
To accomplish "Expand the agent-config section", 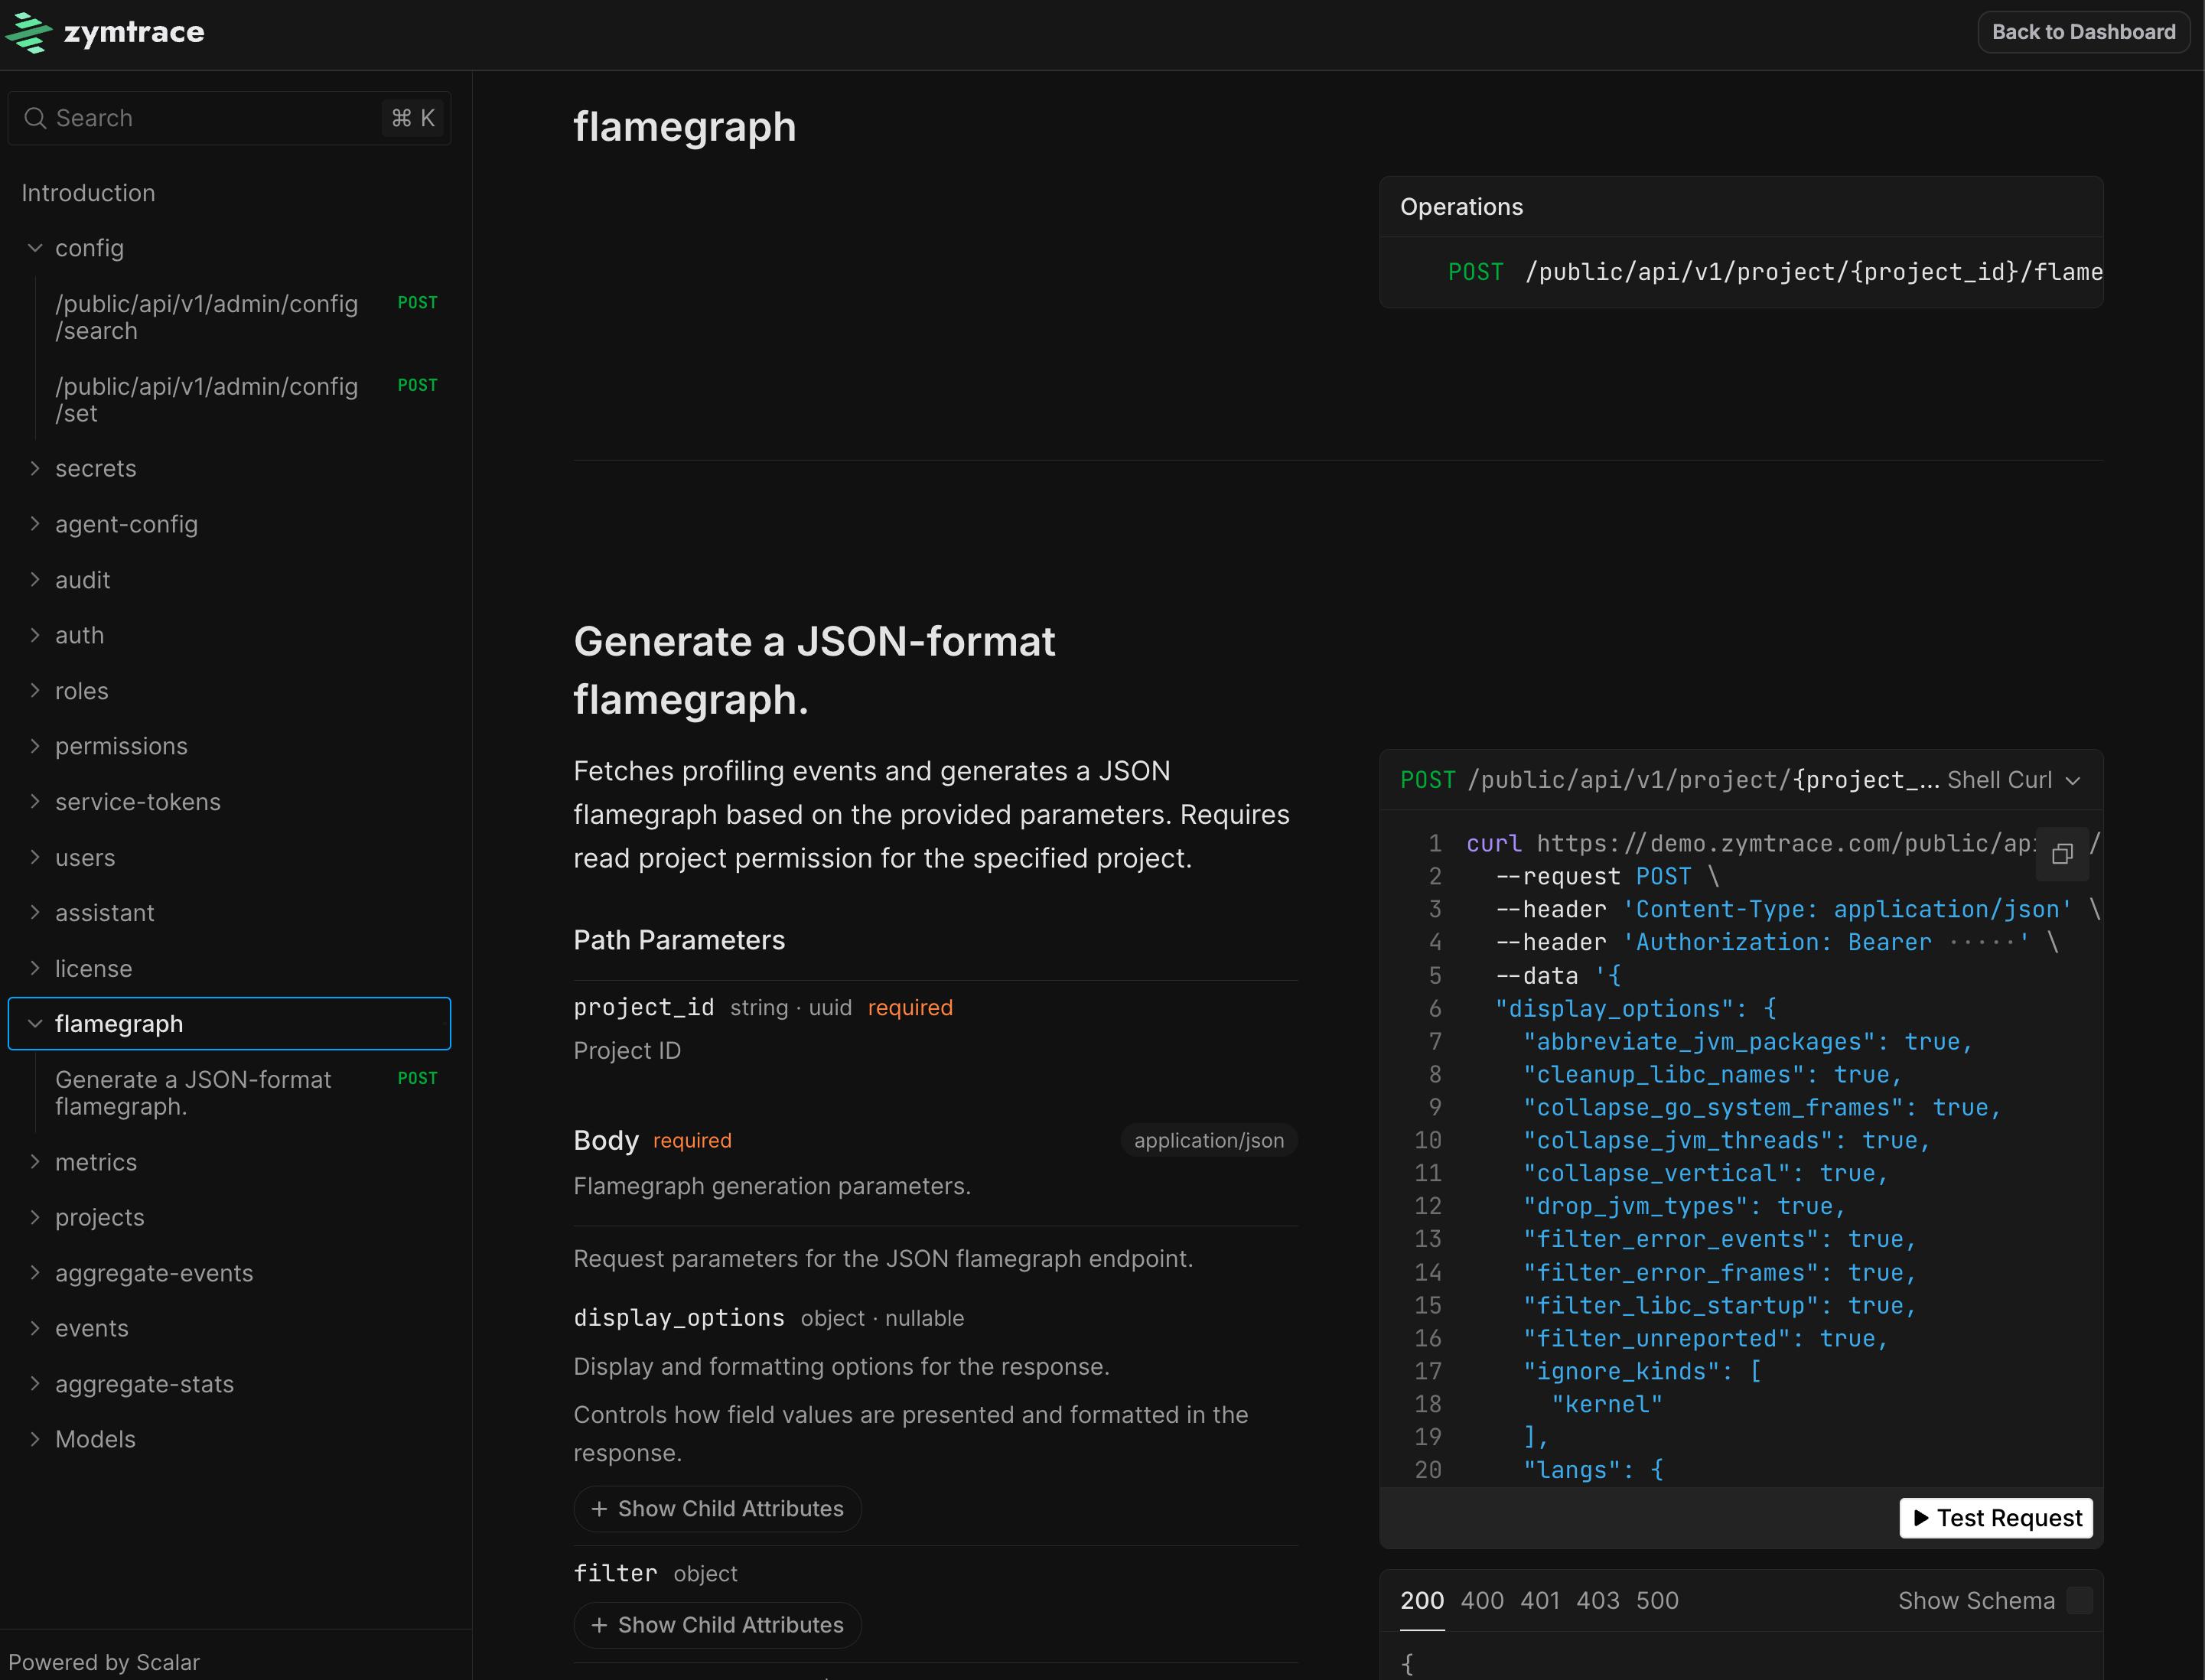I will pyautogui.click(x=35, y=524).
